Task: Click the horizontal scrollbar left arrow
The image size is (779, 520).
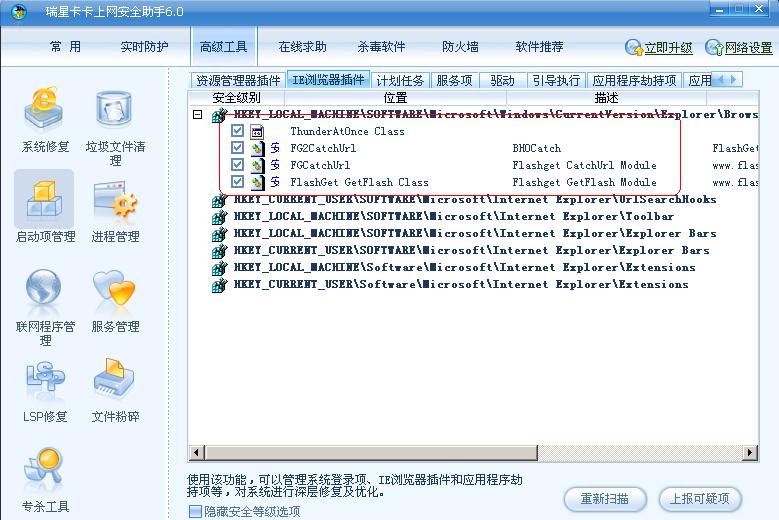Action: coord(197,452)
